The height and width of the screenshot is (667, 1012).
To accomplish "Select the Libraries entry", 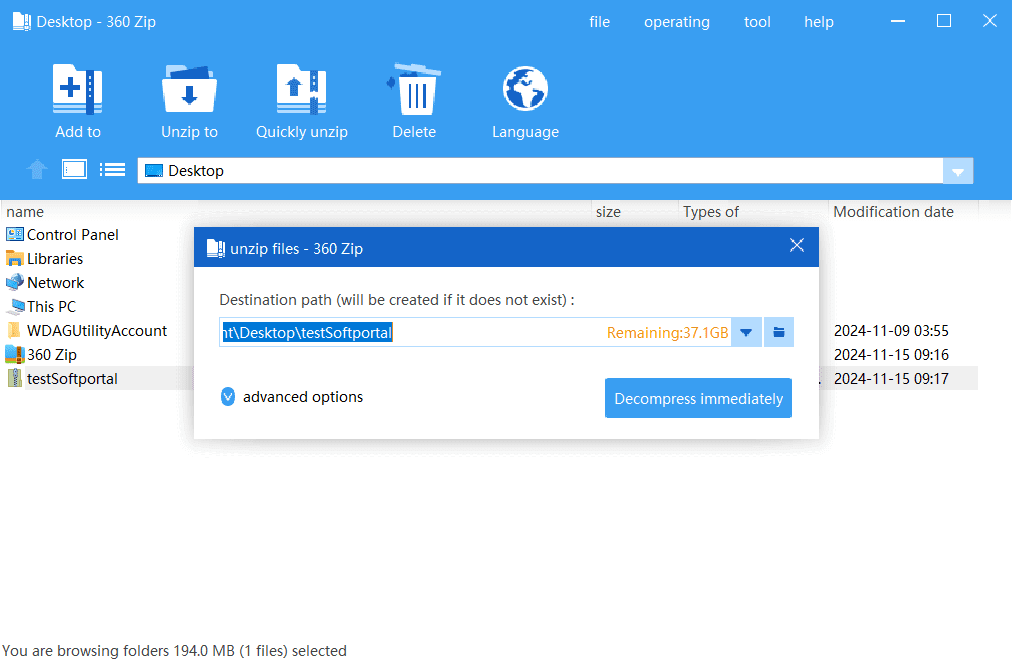I will tap(55, 258).
